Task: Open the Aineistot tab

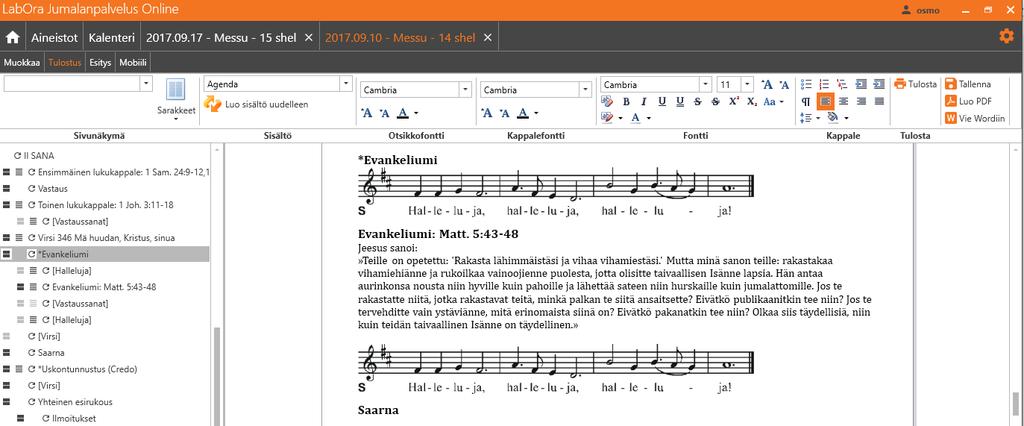Action: tap(53, 37)
